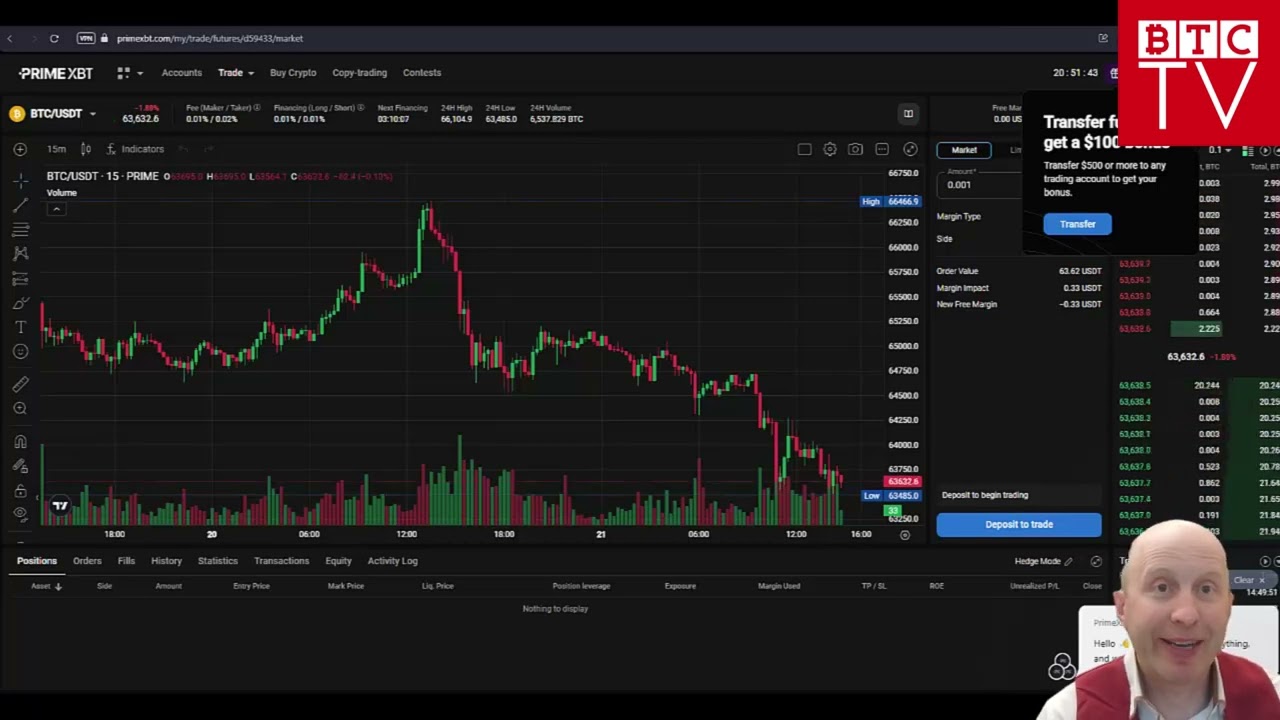Screen dimensions: 1280x720
Task: Open the candlestick chart style menu
Action: pos(86,149)
